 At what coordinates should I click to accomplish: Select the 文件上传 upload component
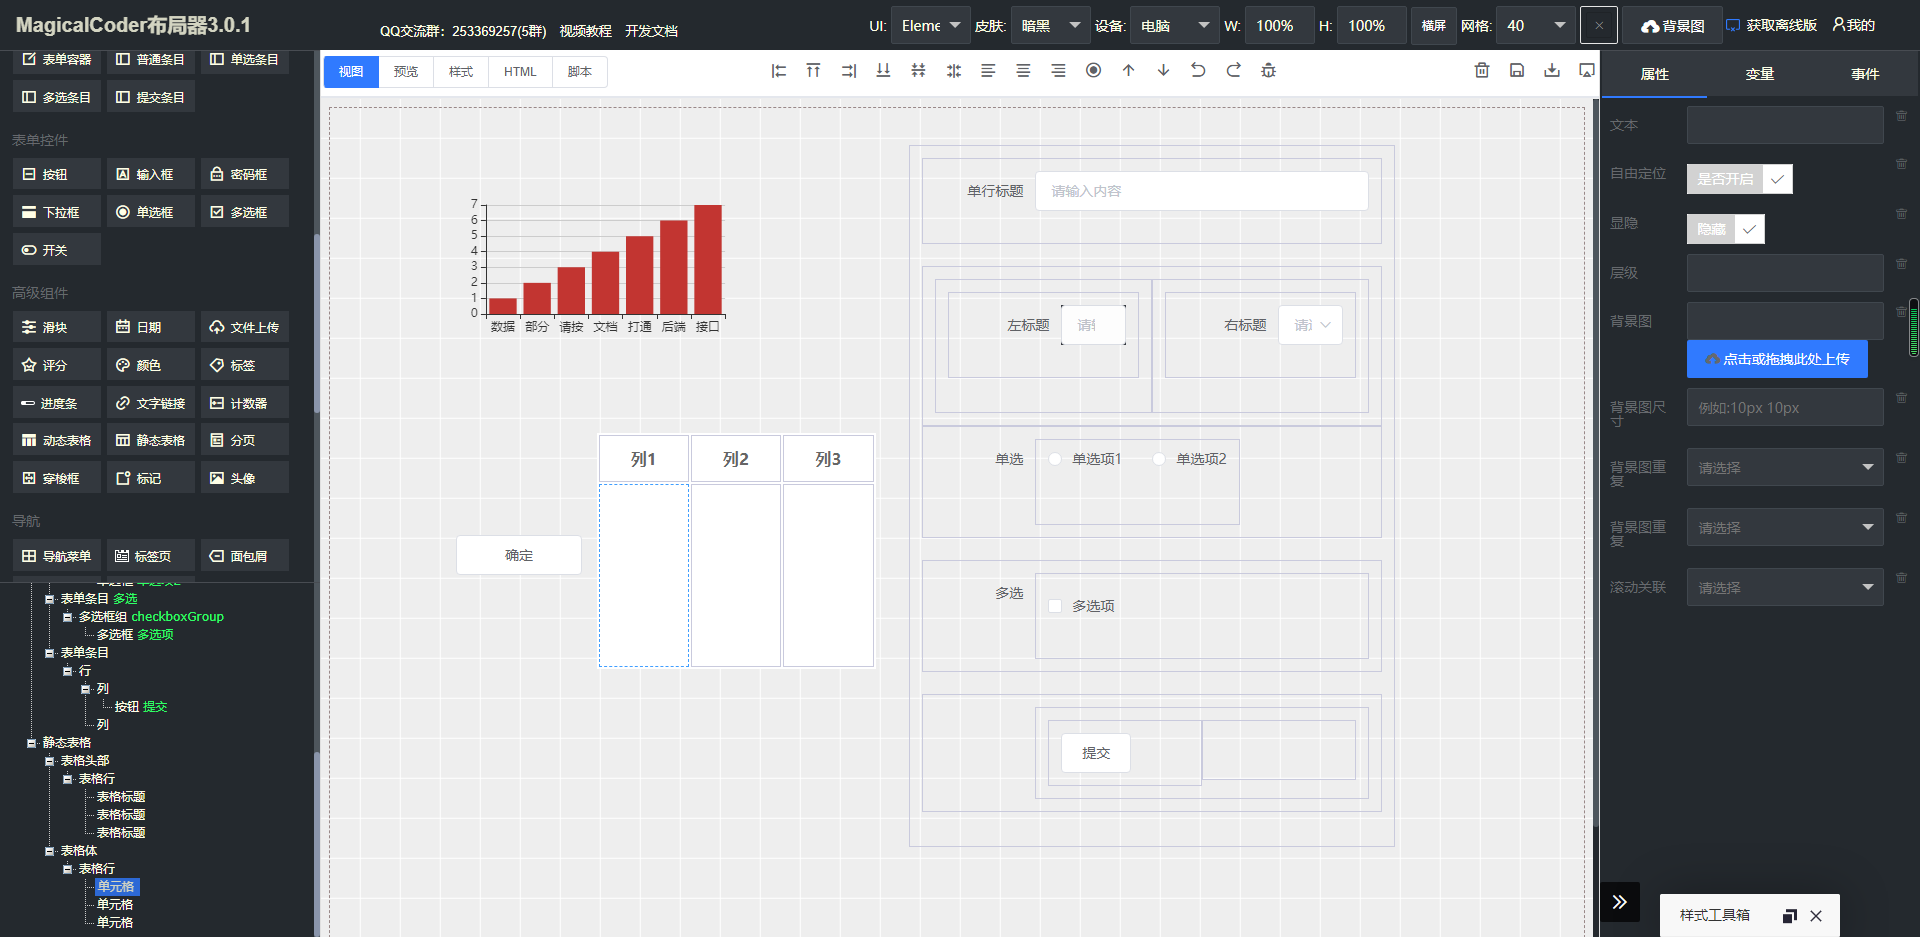[x=244, y=326]
